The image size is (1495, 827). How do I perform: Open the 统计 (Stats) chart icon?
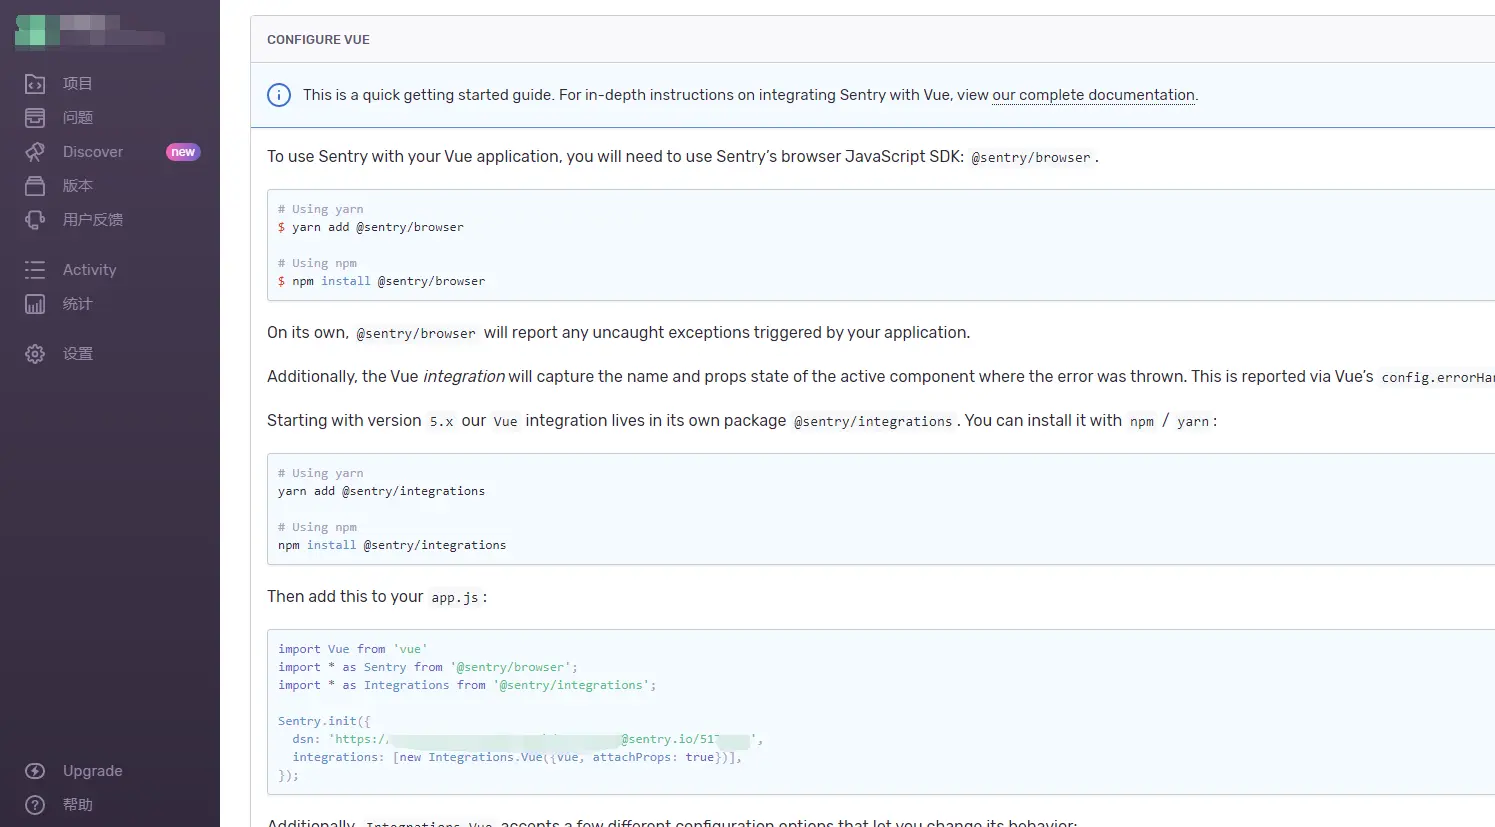coord(35,304)
